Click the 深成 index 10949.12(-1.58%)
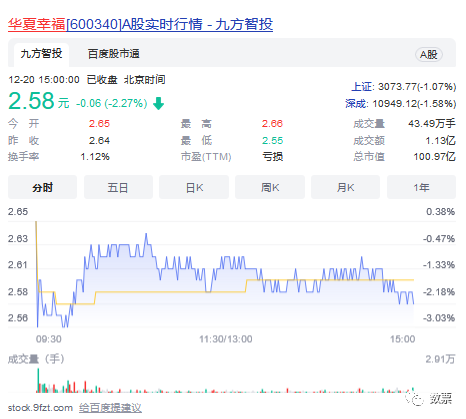 click(x=401, y=104)
